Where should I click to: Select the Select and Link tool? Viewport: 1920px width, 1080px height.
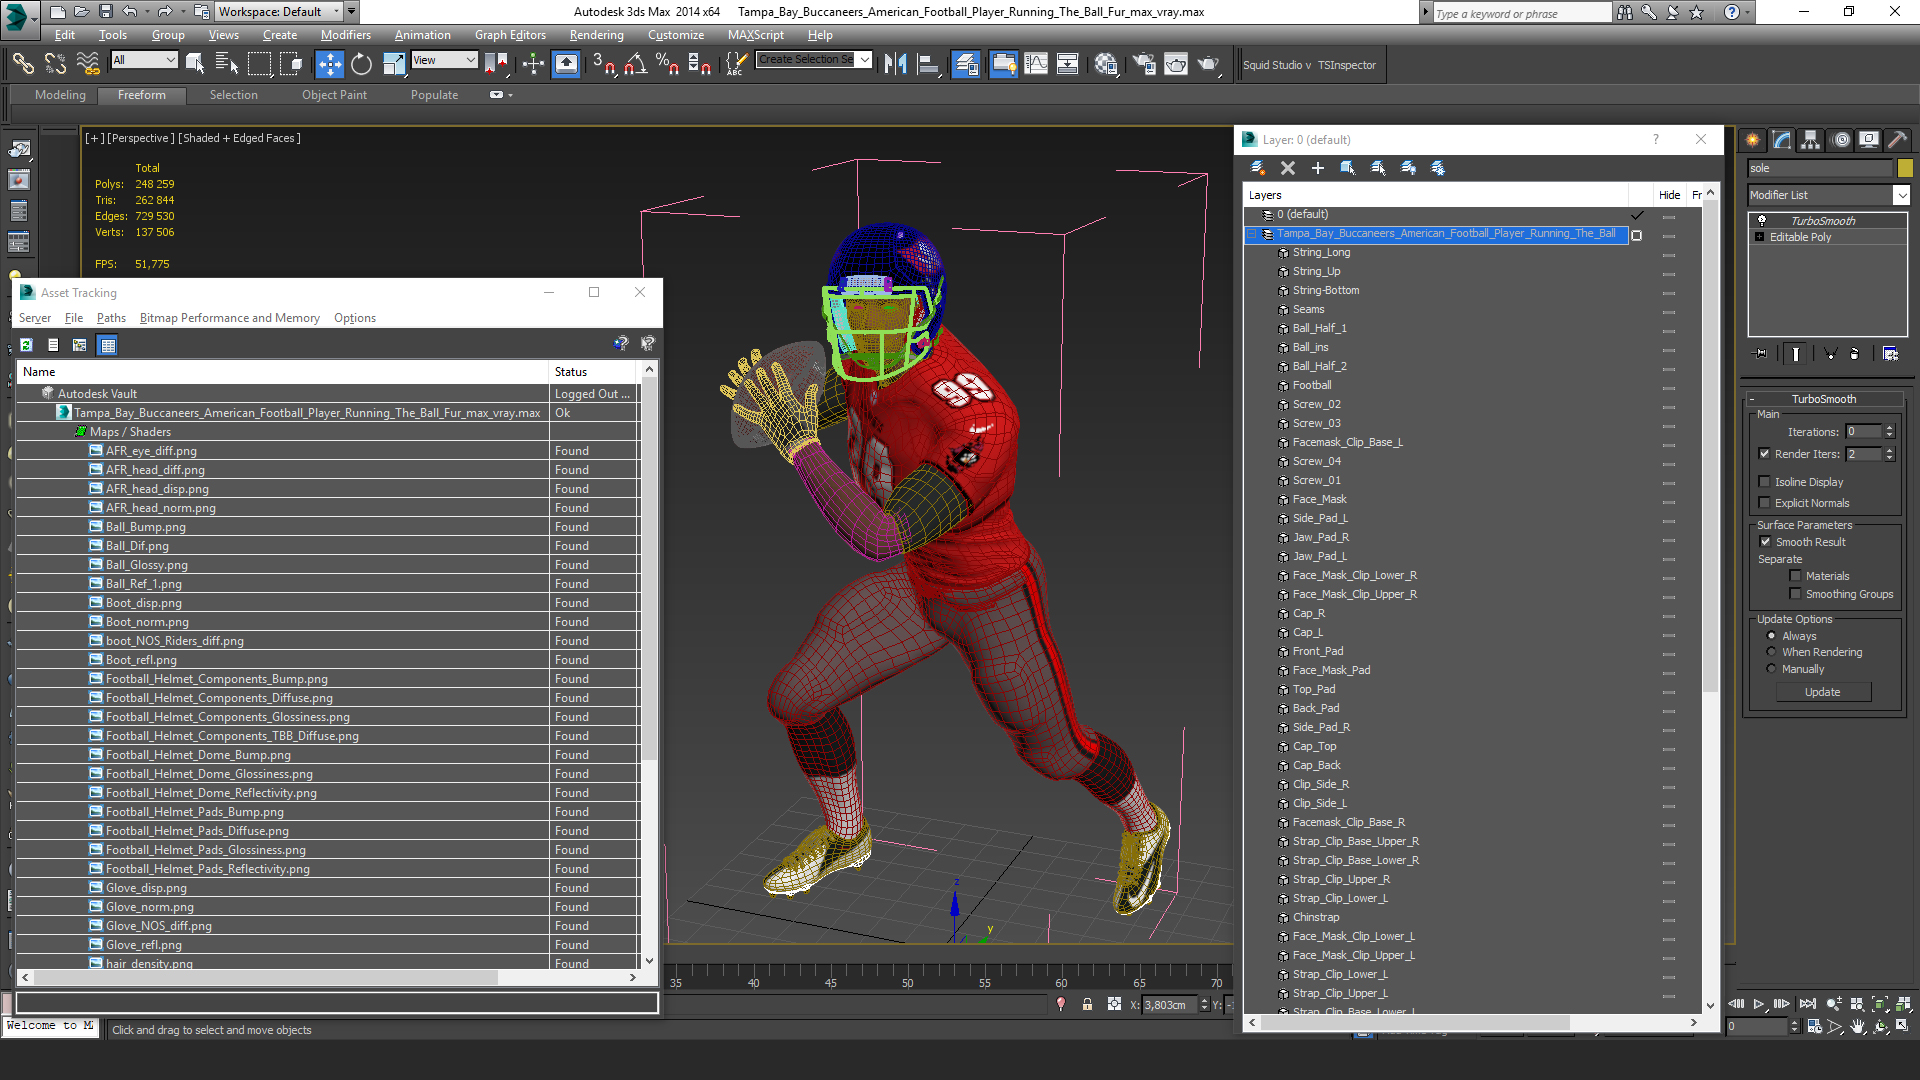[23, 64]
